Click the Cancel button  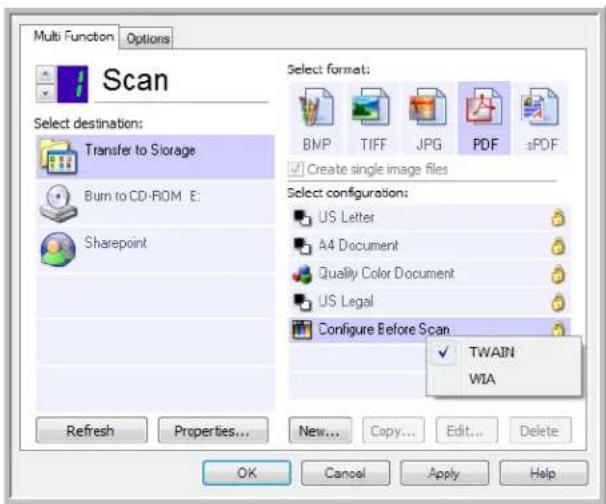coord(345,473)
